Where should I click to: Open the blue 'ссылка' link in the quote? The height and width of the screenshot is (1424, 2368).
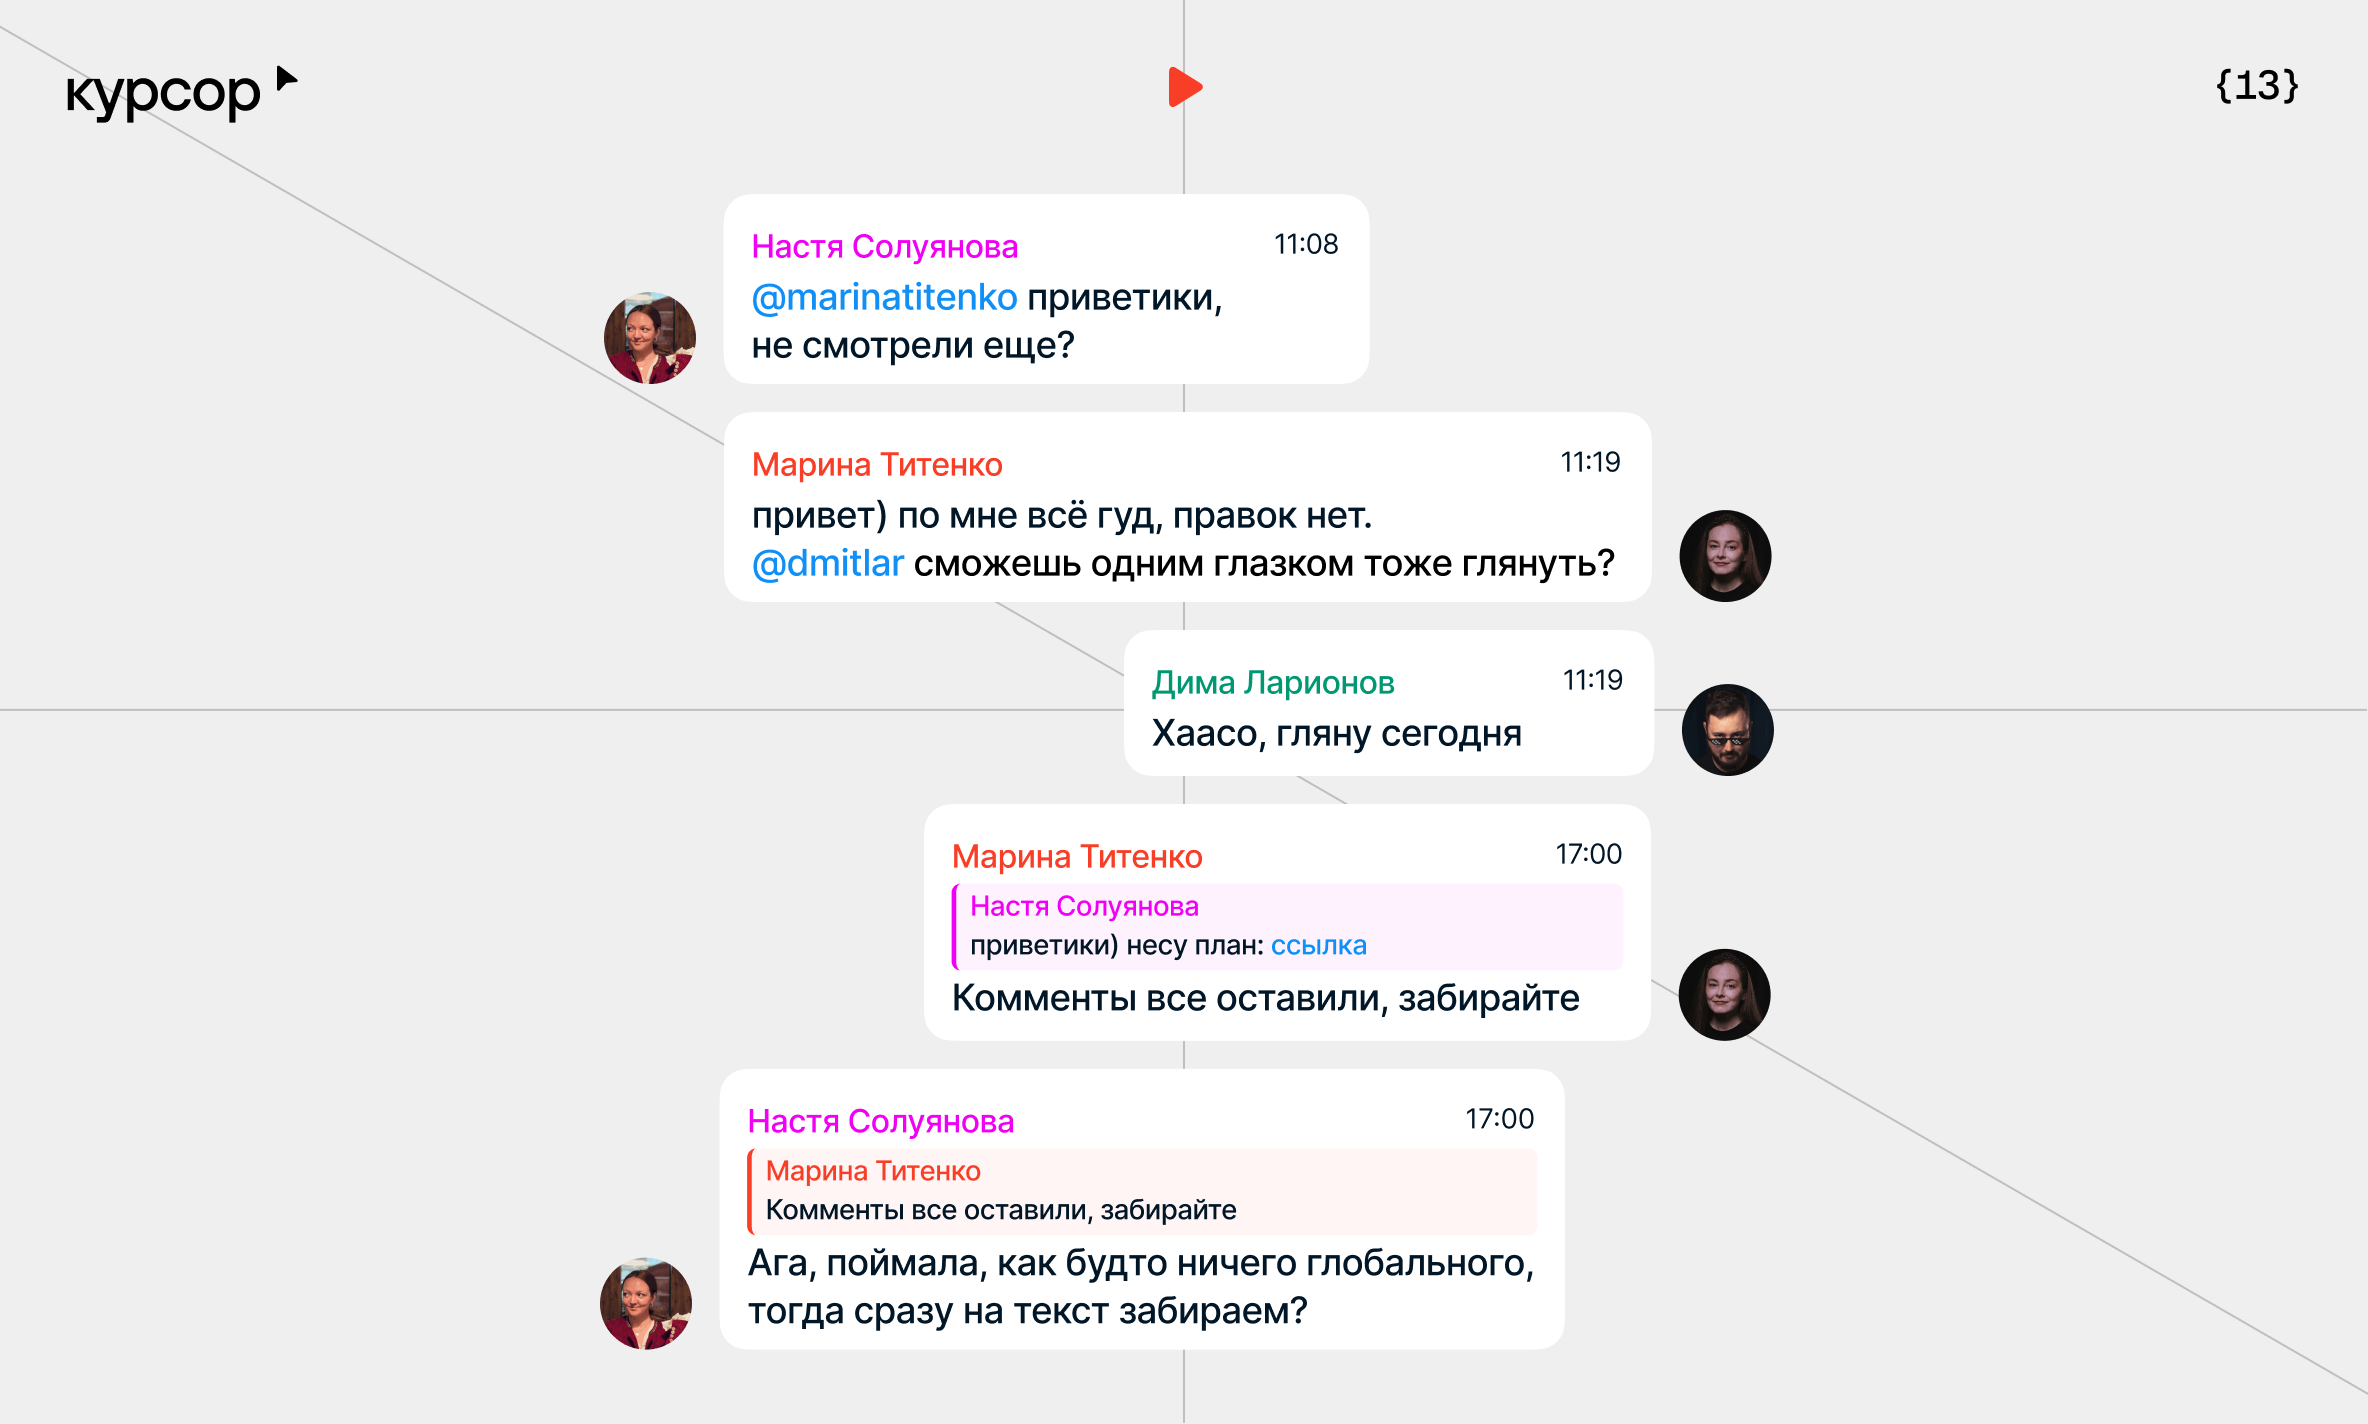[1318, 945]
